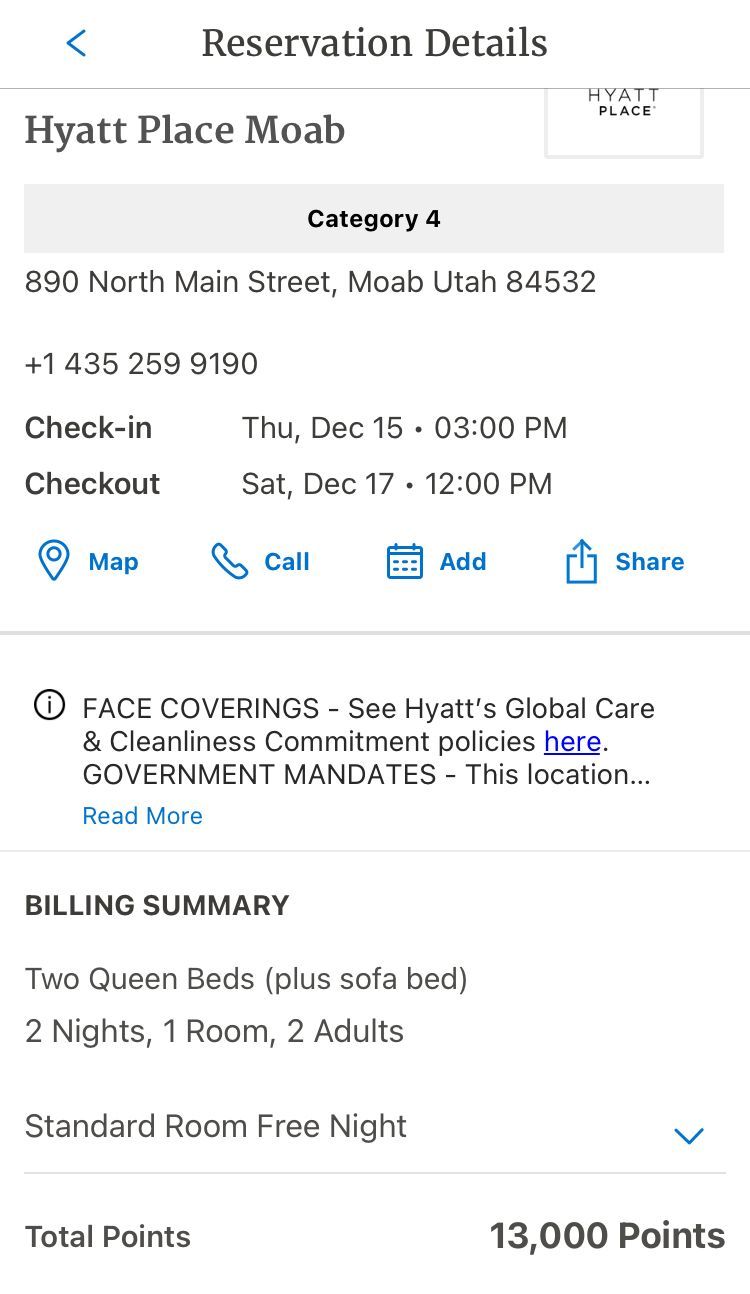
Task: Tap the 13,000 Points total
Action: [x=607, y=1236]
